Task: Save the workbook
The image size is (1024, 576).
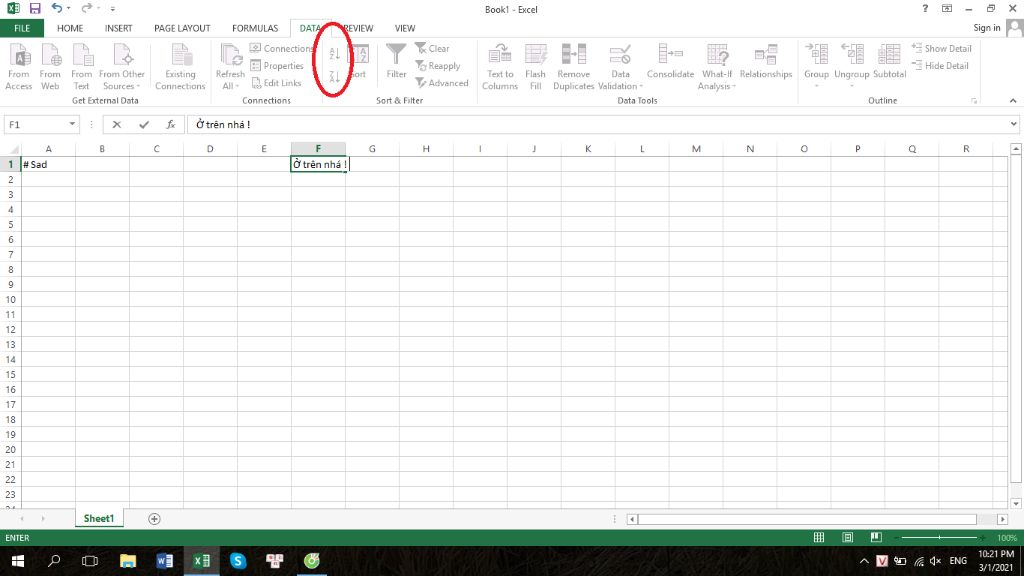Action: [x=35, y=8]
